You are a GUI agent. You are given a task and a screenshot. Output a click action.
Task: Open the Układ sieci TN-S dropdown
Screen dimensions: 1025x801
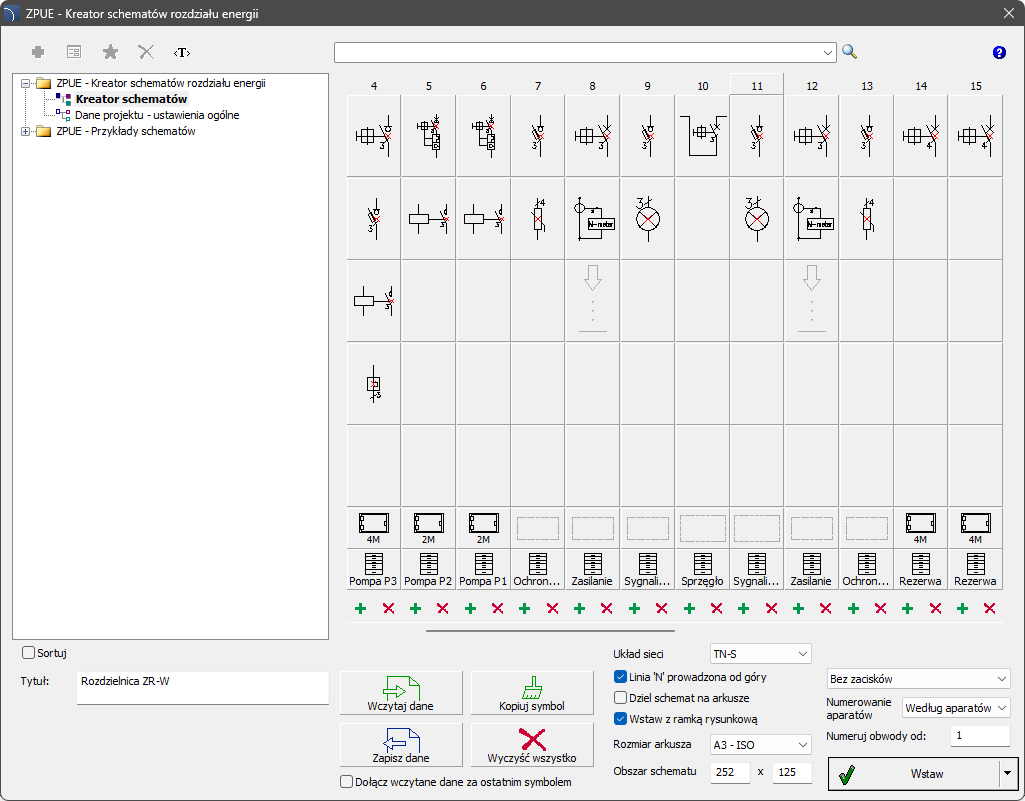click(x=760, y=654)
